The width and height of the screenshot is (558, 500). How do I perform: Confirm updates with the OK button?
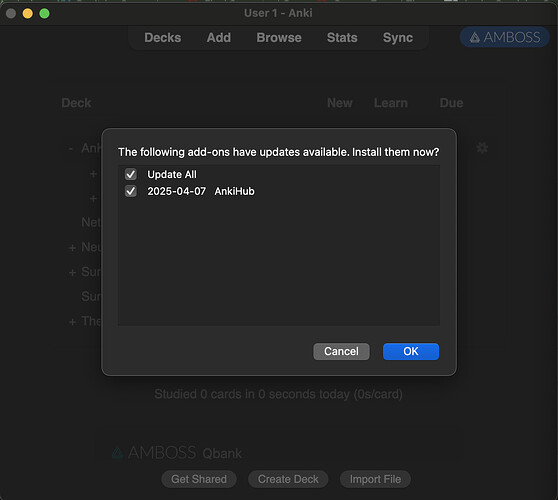click(x=411, y=351)
